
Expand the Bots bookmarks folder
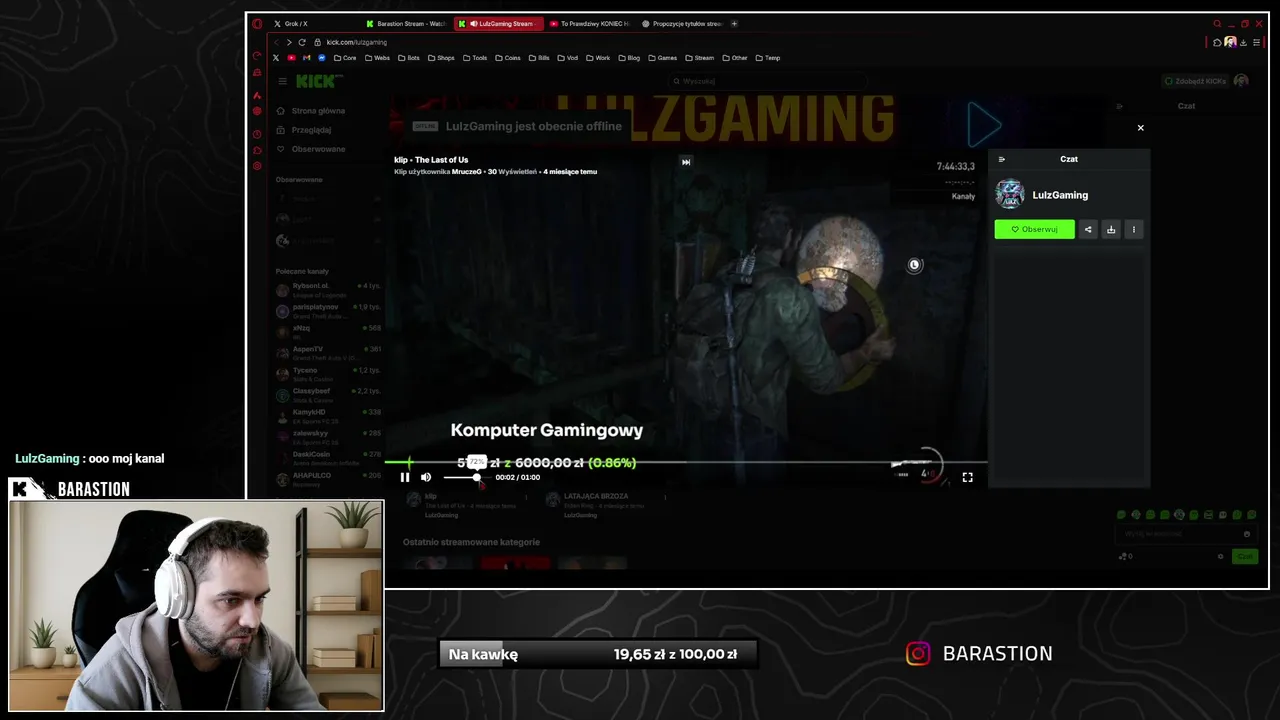pyautogui.click(x=410, y=58)
